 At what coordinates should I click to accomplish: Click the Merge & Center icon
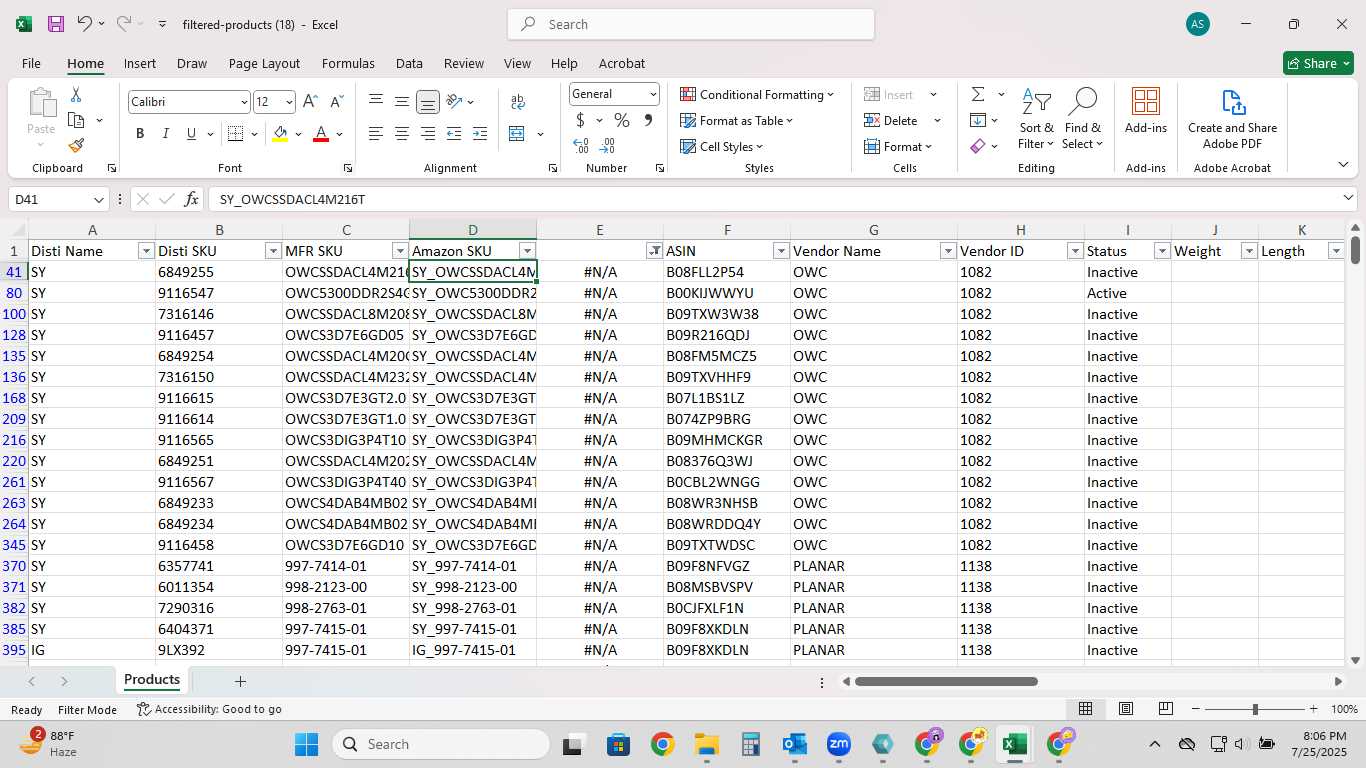517,134
